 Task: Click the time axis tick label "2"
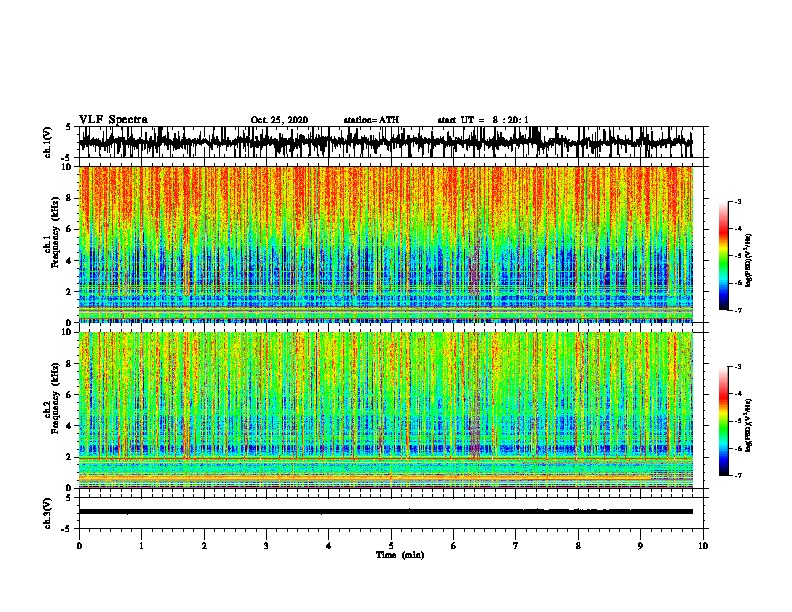pyautogui.click(x=204, y=546)
